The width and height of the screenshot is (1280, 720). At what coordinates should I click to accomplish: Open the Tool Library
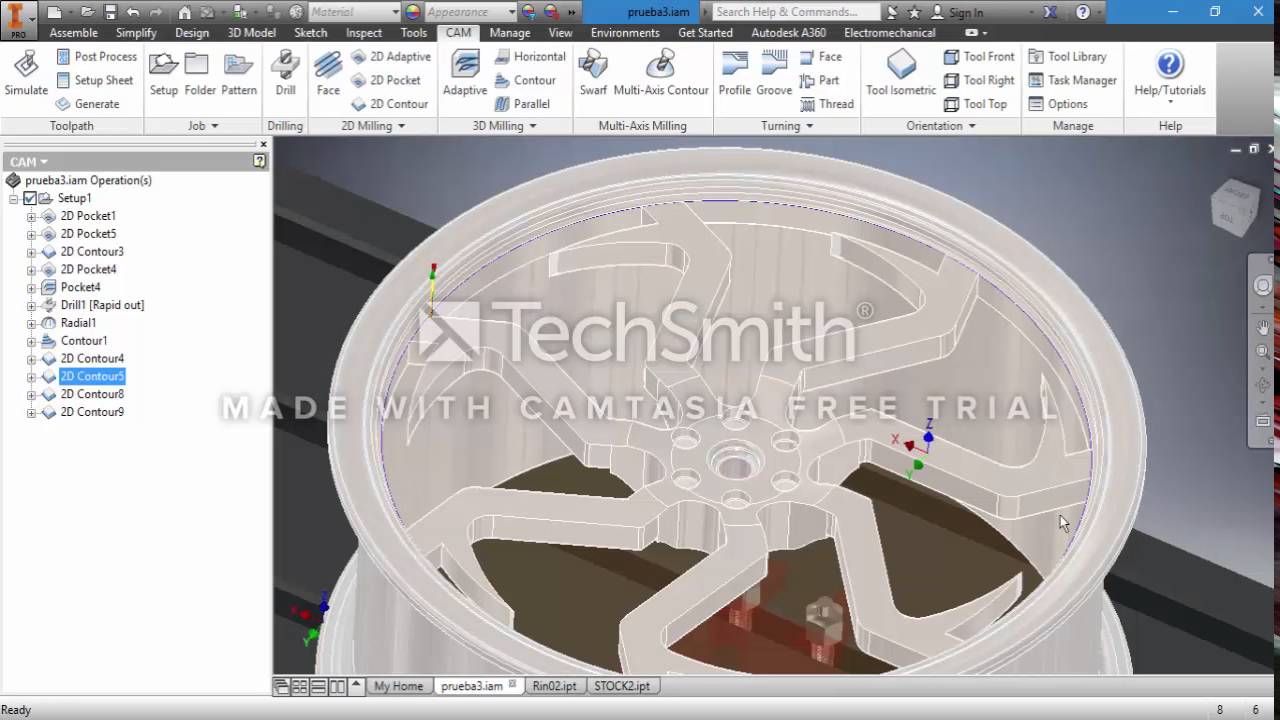click(1067, 57)
